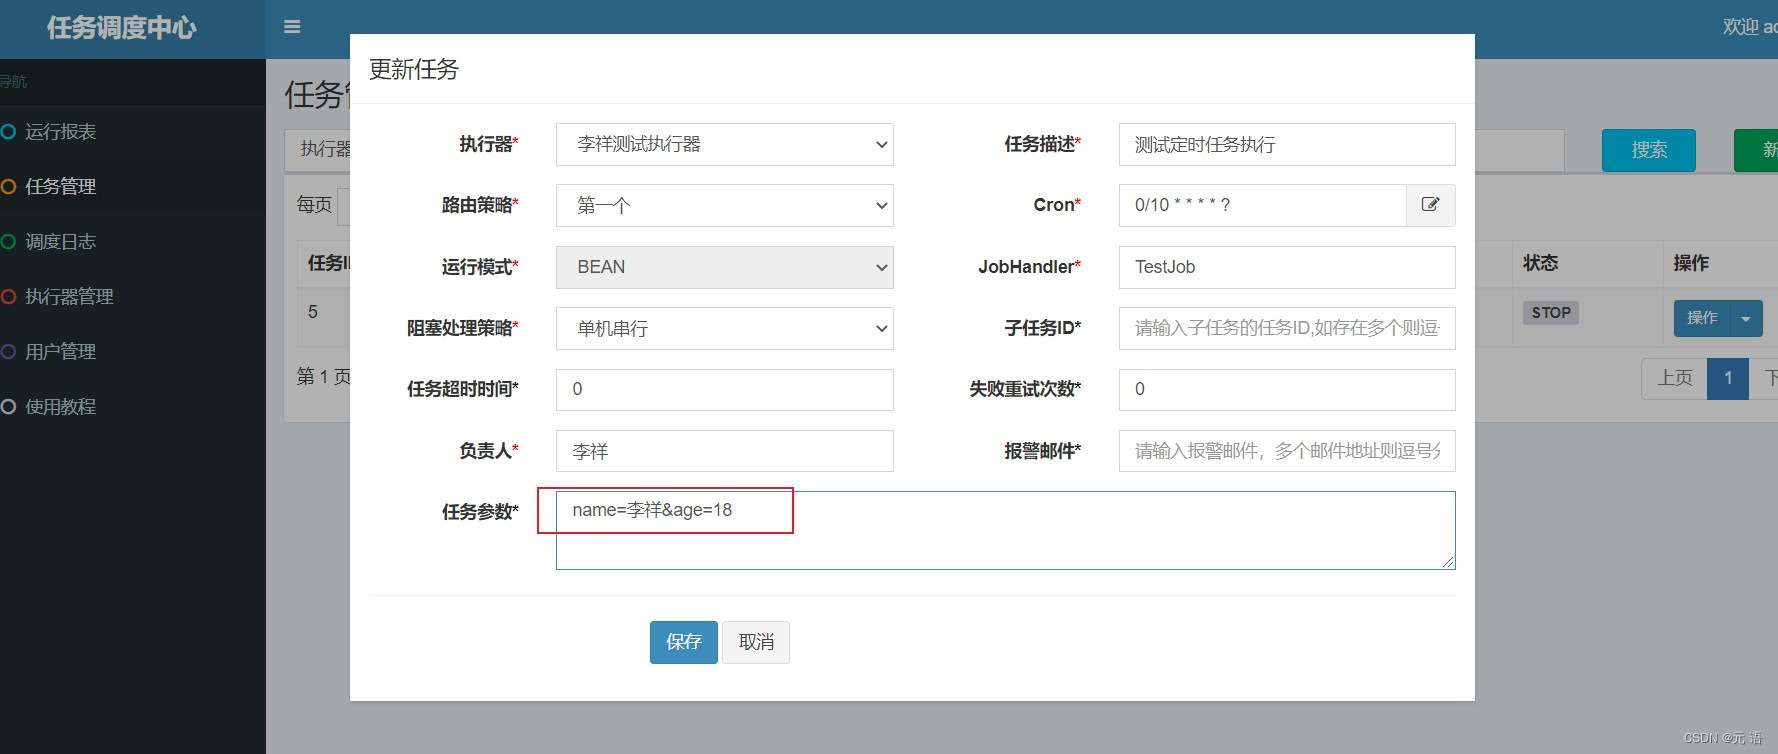Viewport: 1778px width, 754px height.
Task: Click the 状态 column header
Action: coord(1540,263)
